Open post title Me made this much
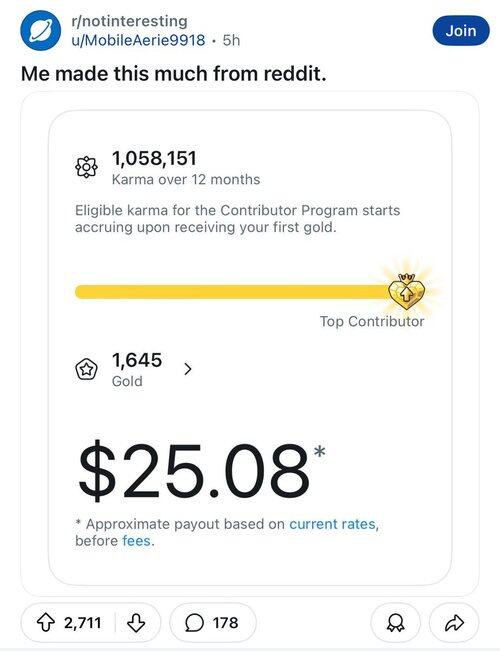The image size is (500, 651). coord(173,74)
